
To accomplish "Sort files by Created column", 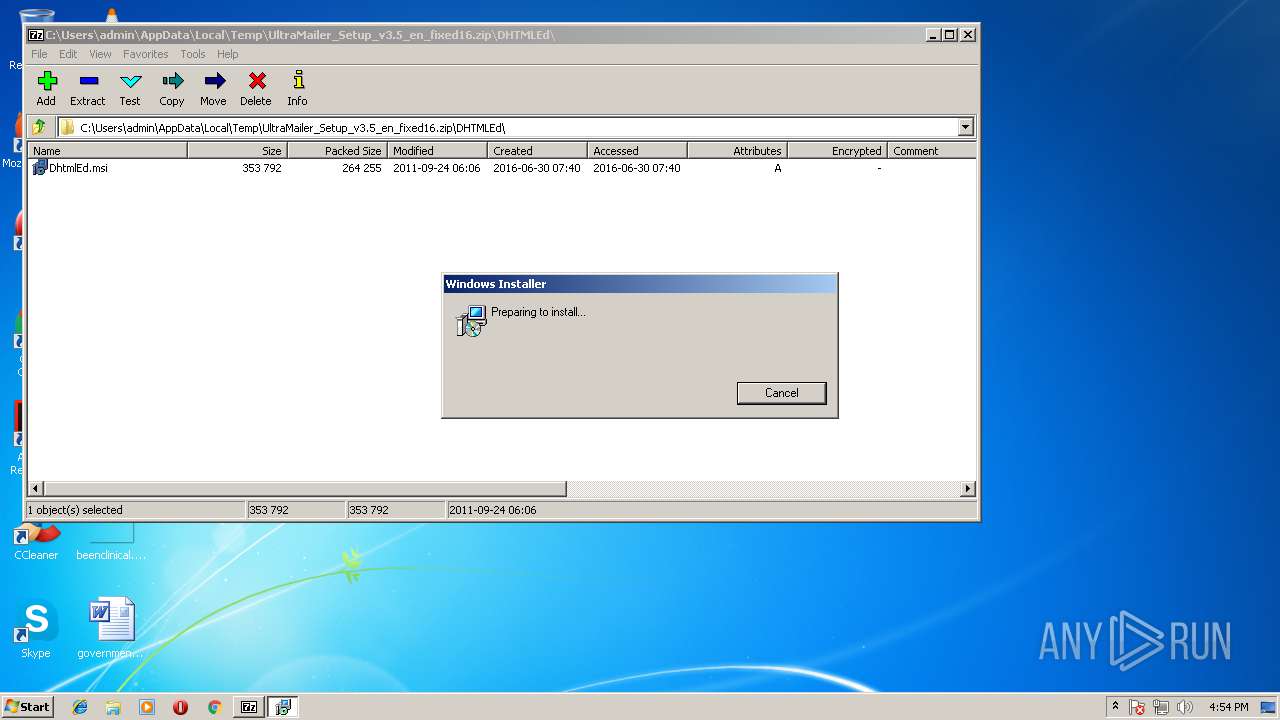I will point(537,151).
